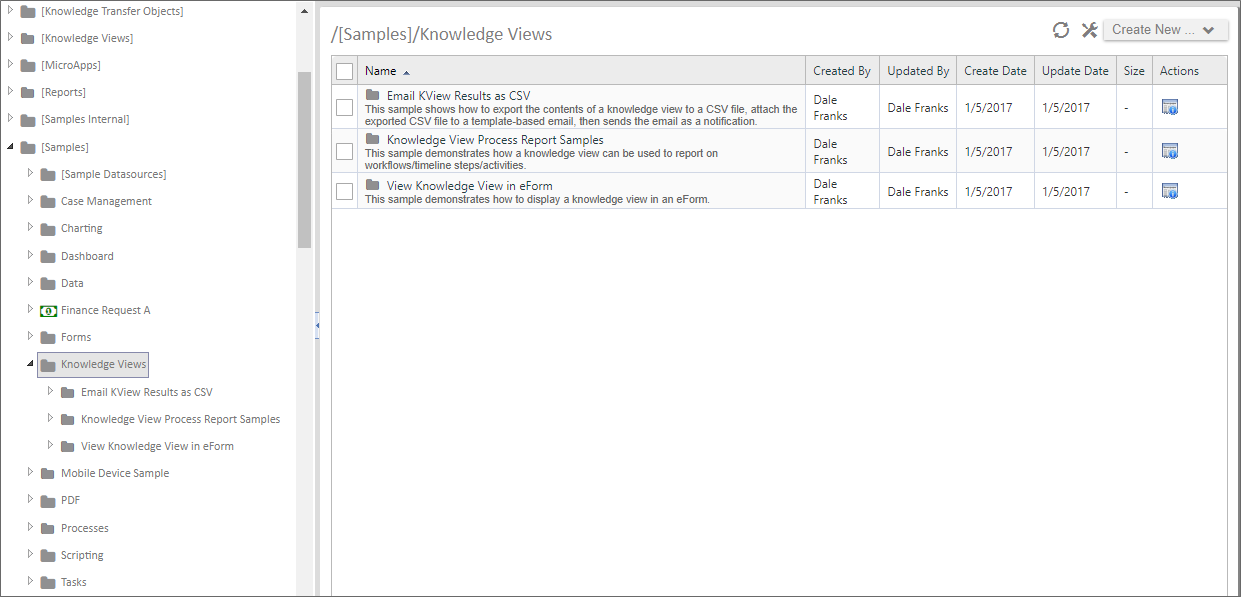Expand the Forms tree node

pos(30,336)
